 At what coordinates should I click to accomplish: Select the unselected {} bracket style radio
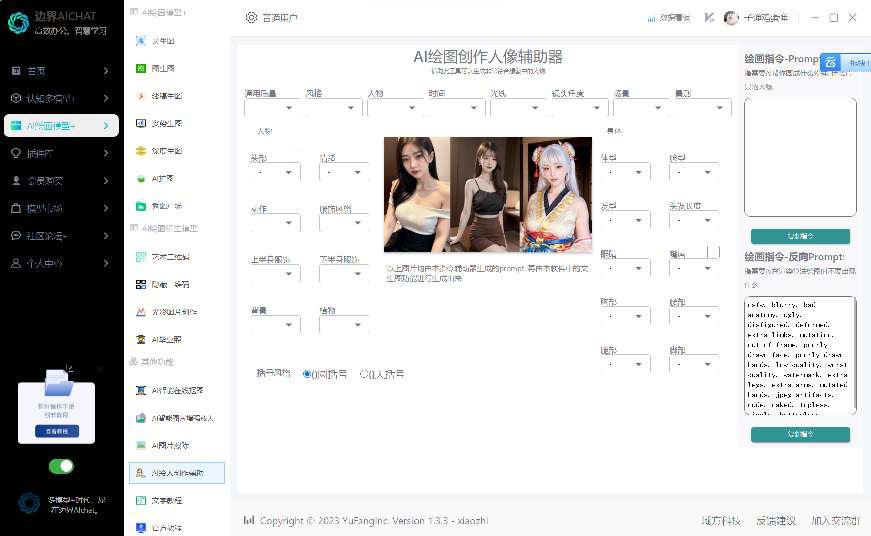point(364,374)
